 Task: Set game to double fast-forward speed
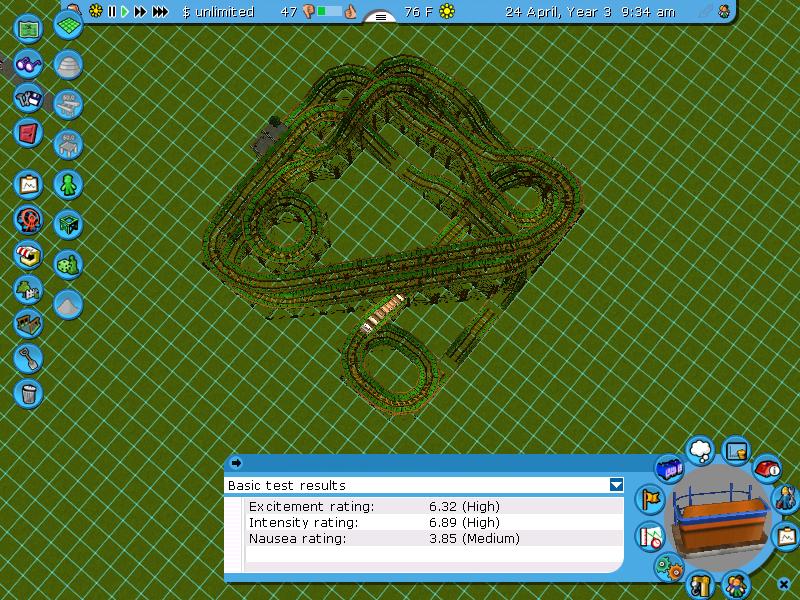tap(140, 11)
